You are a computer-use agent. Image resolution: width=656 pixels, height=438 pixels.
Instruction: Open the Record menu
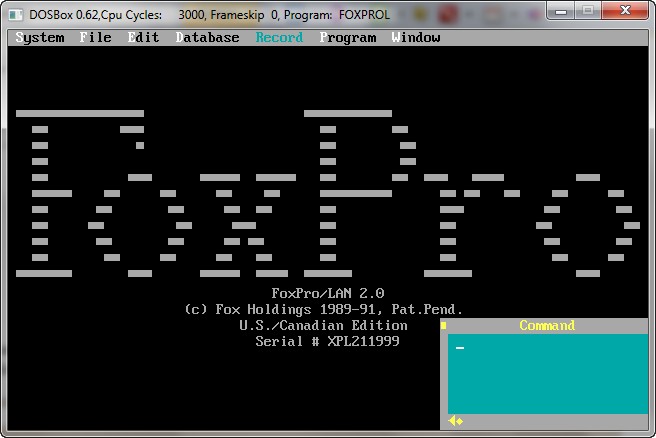pyautogui.click(x=279, y=38)
